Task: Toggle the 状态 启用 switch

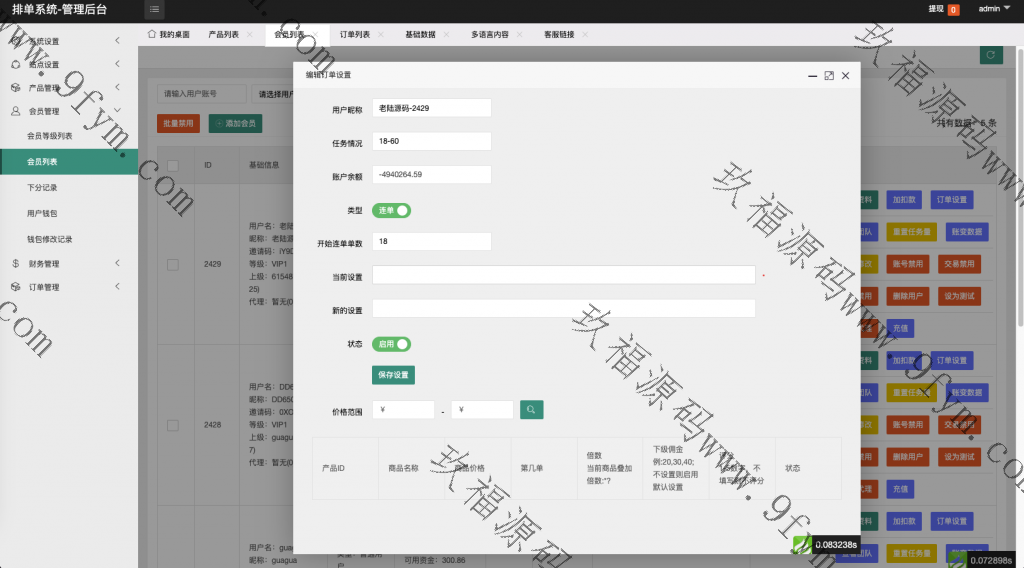Action: [392, 344]
